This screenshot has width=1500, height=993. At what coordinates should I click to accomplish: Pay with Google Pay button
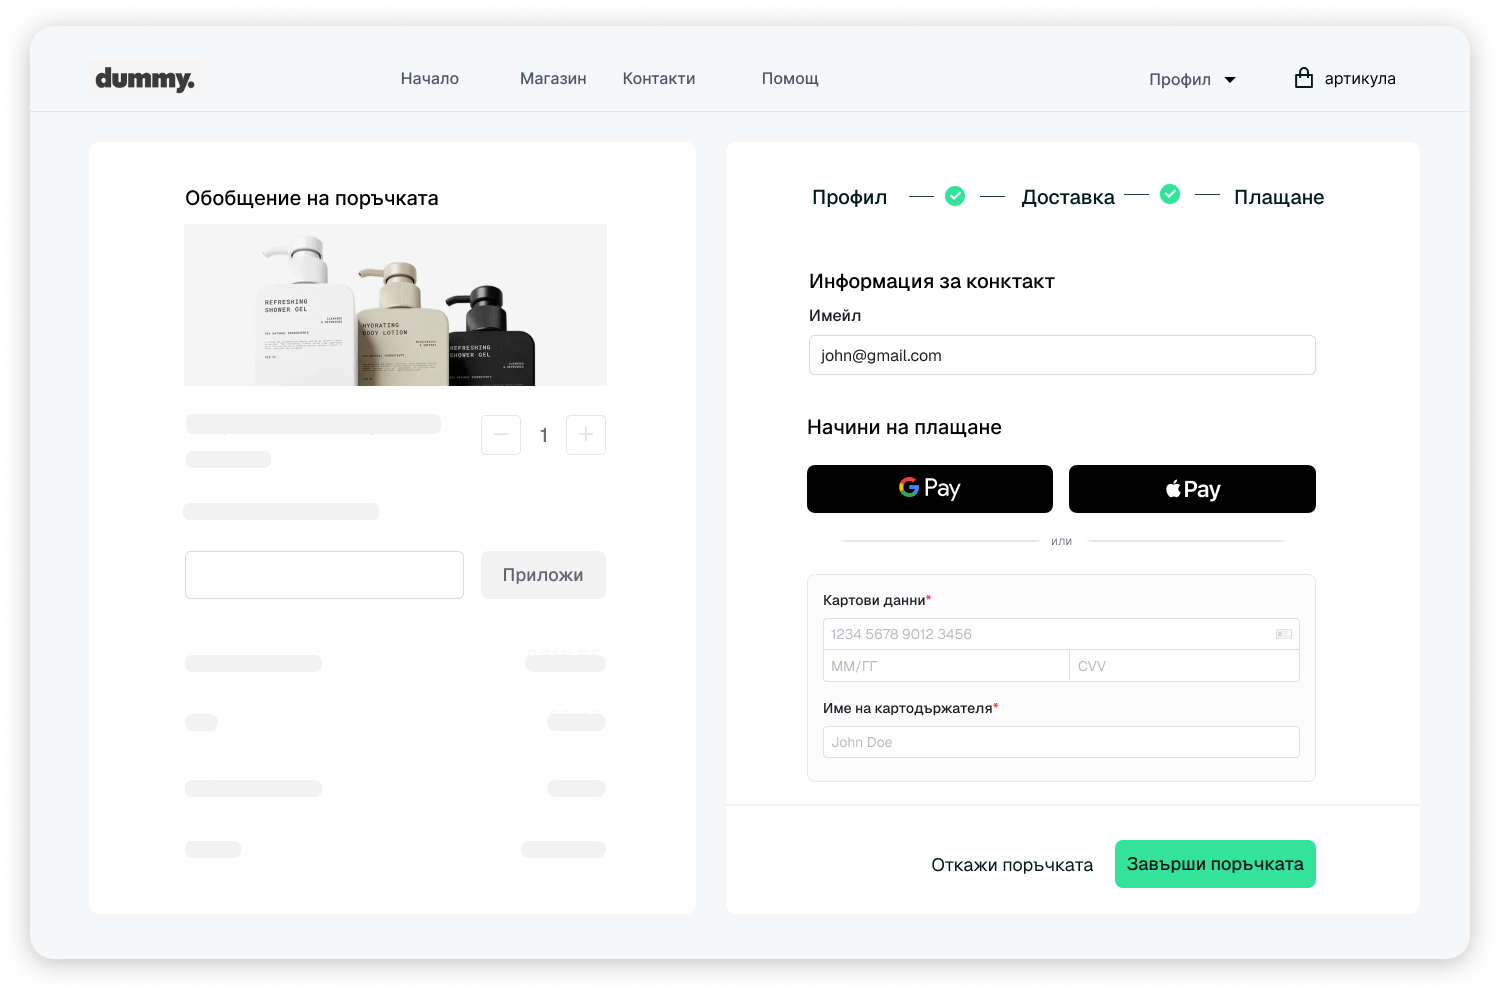pos(930,489)
